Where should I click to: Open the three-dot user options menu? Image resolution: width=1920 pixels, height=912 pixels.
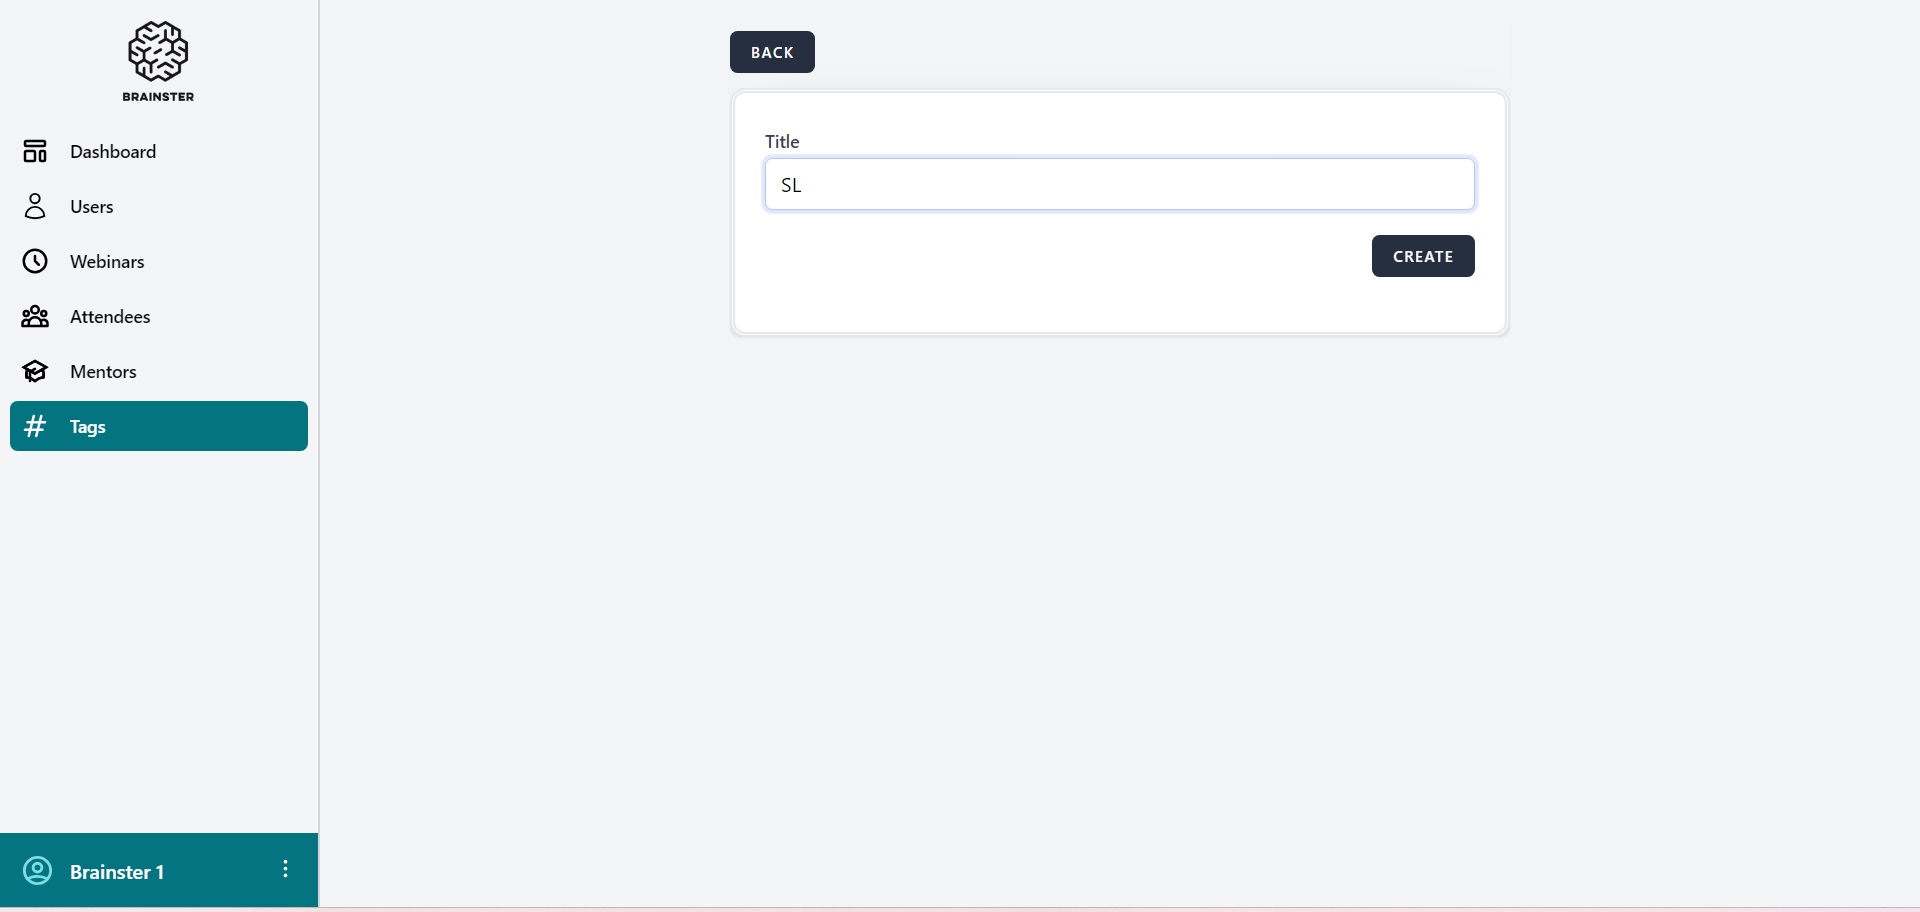(x=285, y=869)
